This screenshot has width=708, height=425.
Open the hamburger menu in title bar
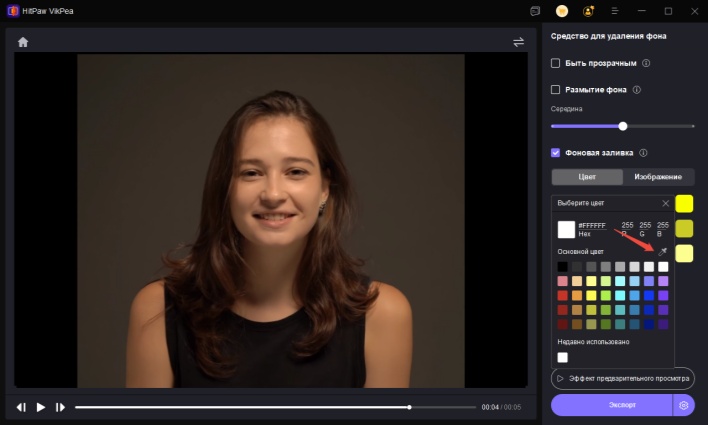tap(617, 11)
